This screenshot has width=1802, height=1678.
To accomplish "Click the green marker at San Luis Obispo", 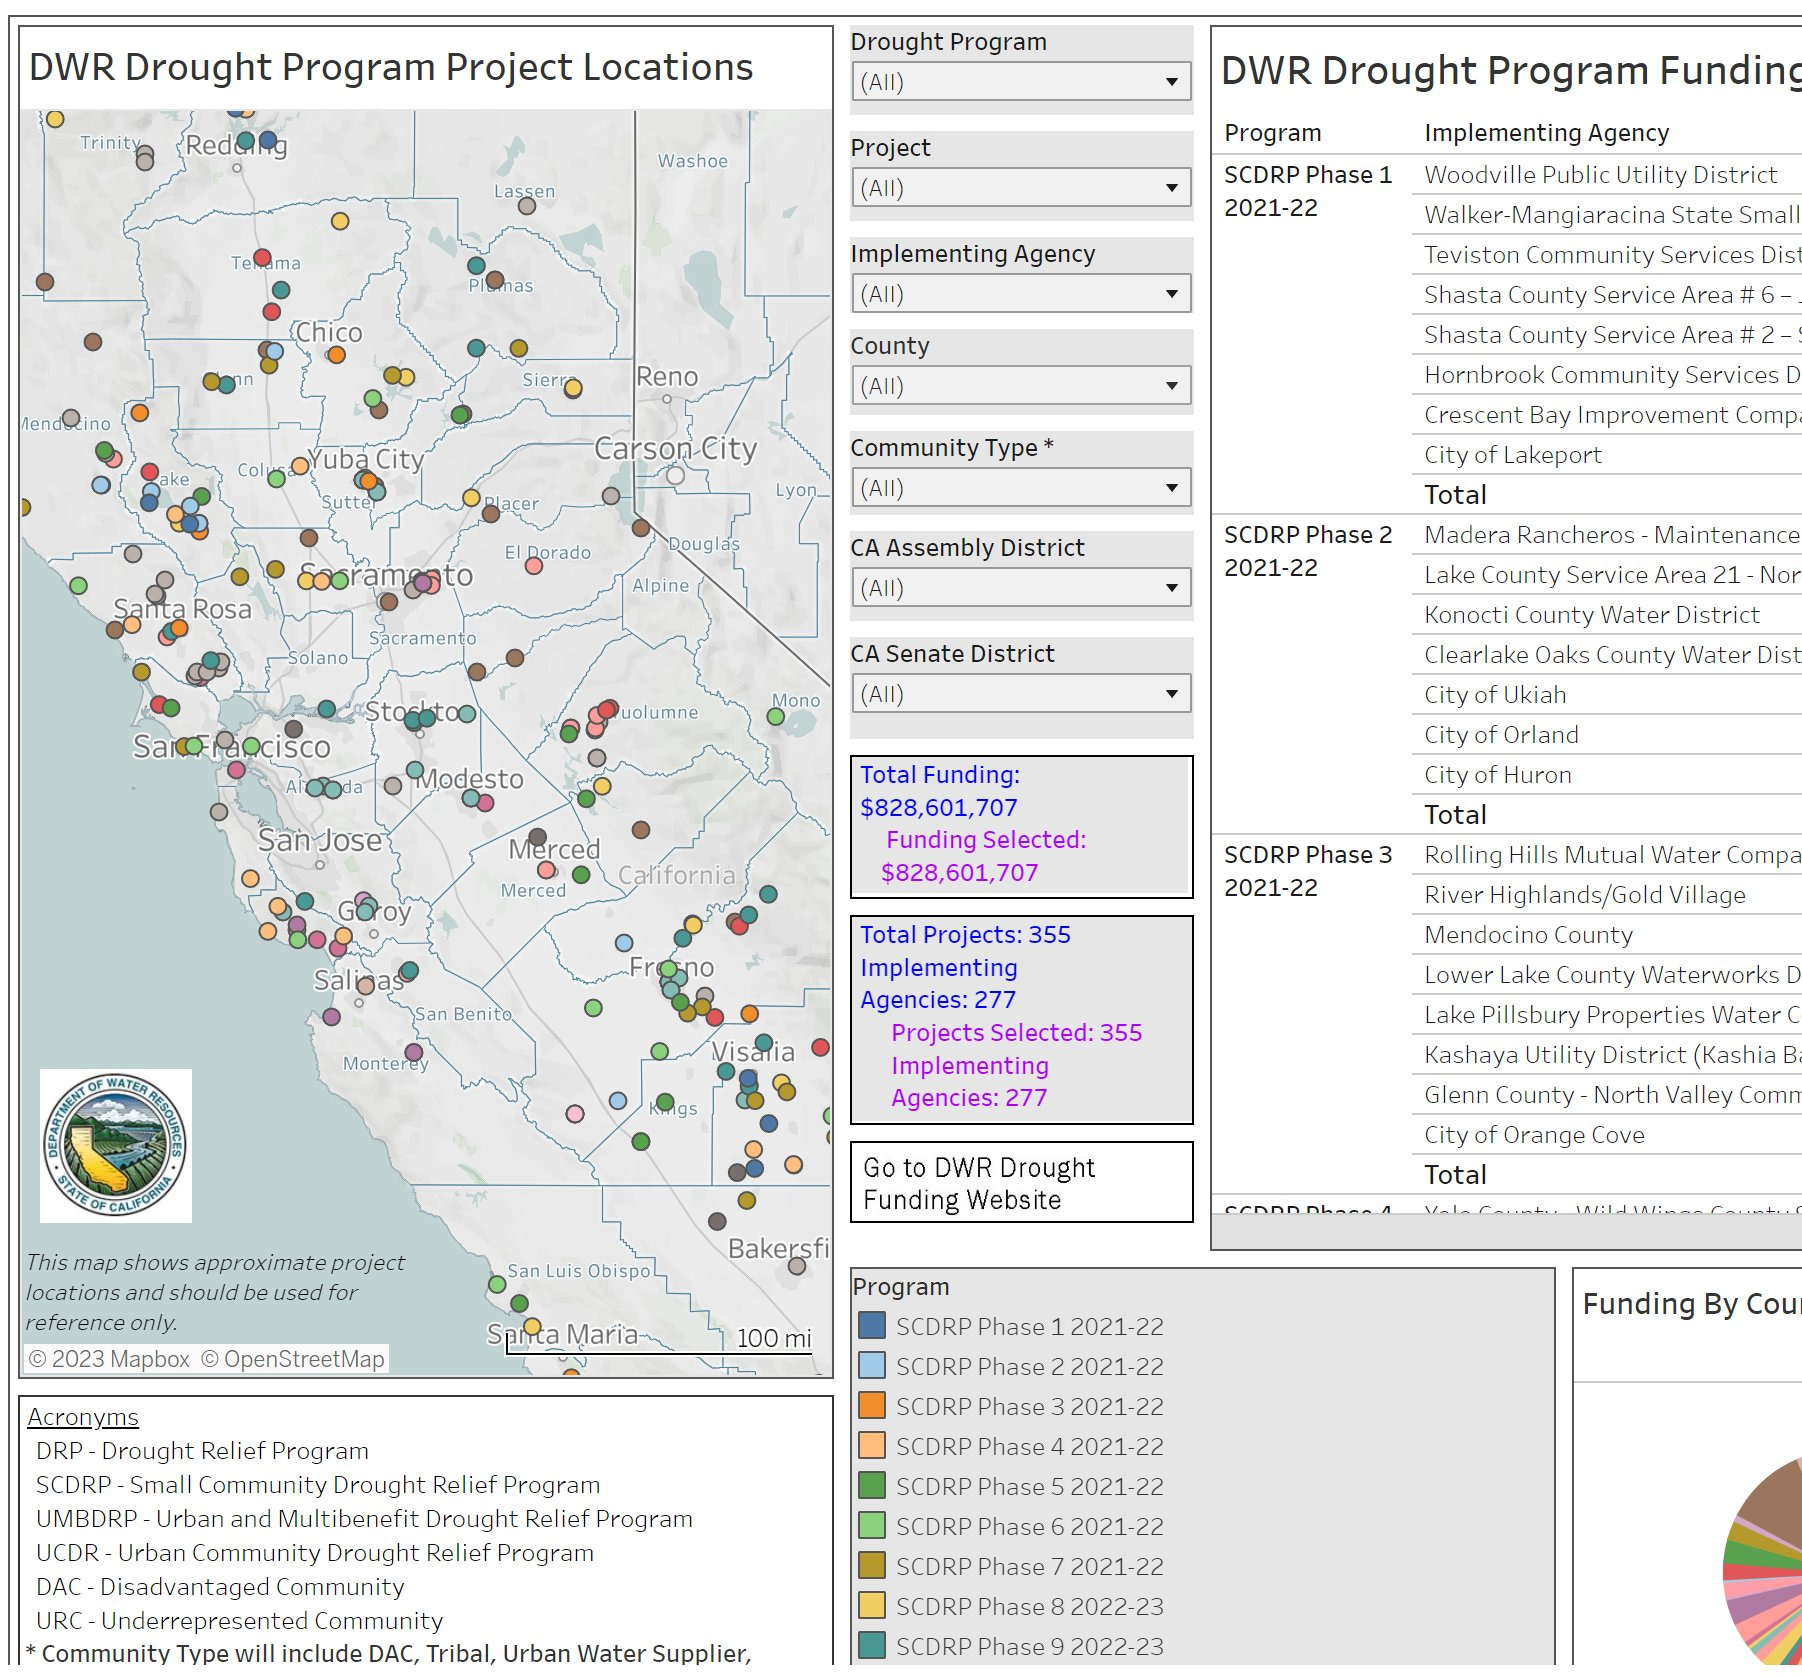I will click(x=497, y=1284).
